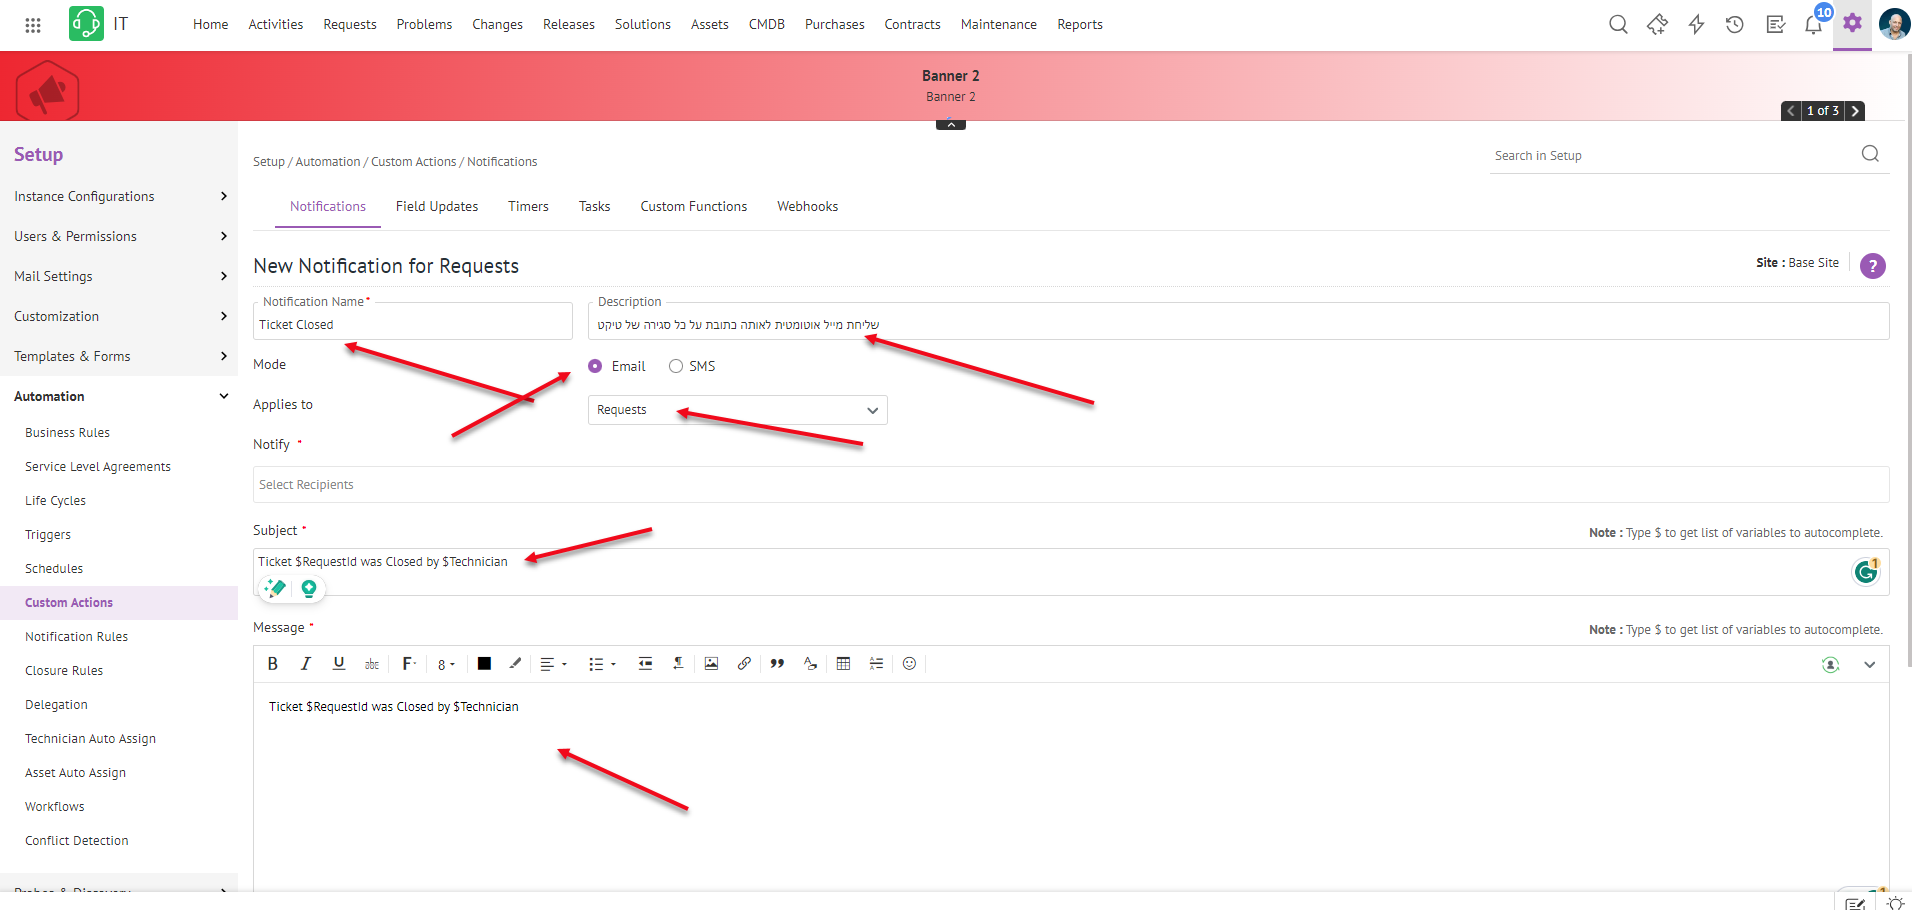Image resolution: width=1912 pixels, height=910 pixels.
Task: Insert an image into the message
Action: pos(711,664)
